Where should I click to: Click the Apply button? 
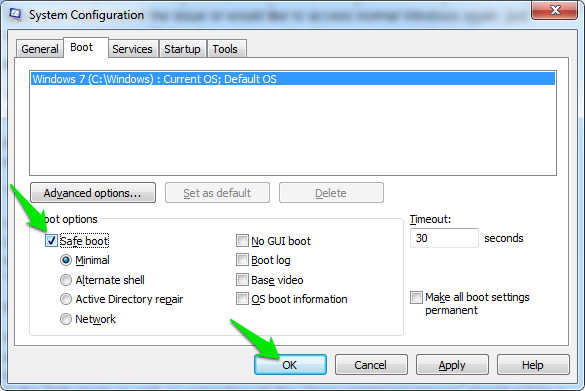pyautogui.click(x=452, y=365)
